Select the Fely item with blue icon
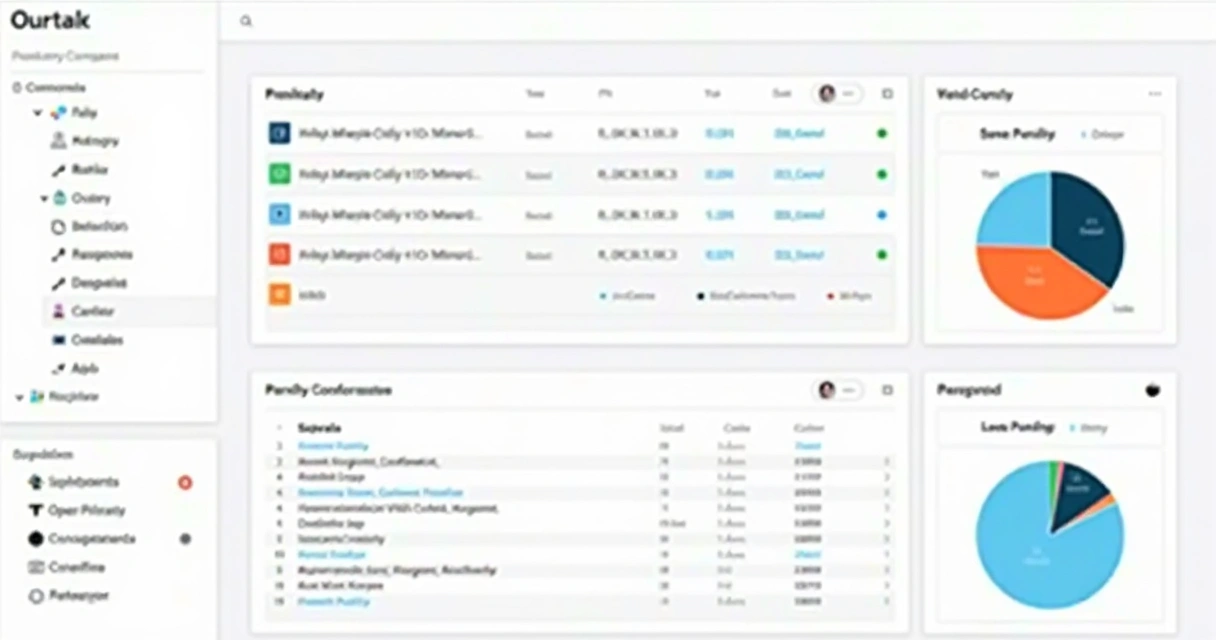This screenshot has width=1216, height=640. tap(74, 113)
